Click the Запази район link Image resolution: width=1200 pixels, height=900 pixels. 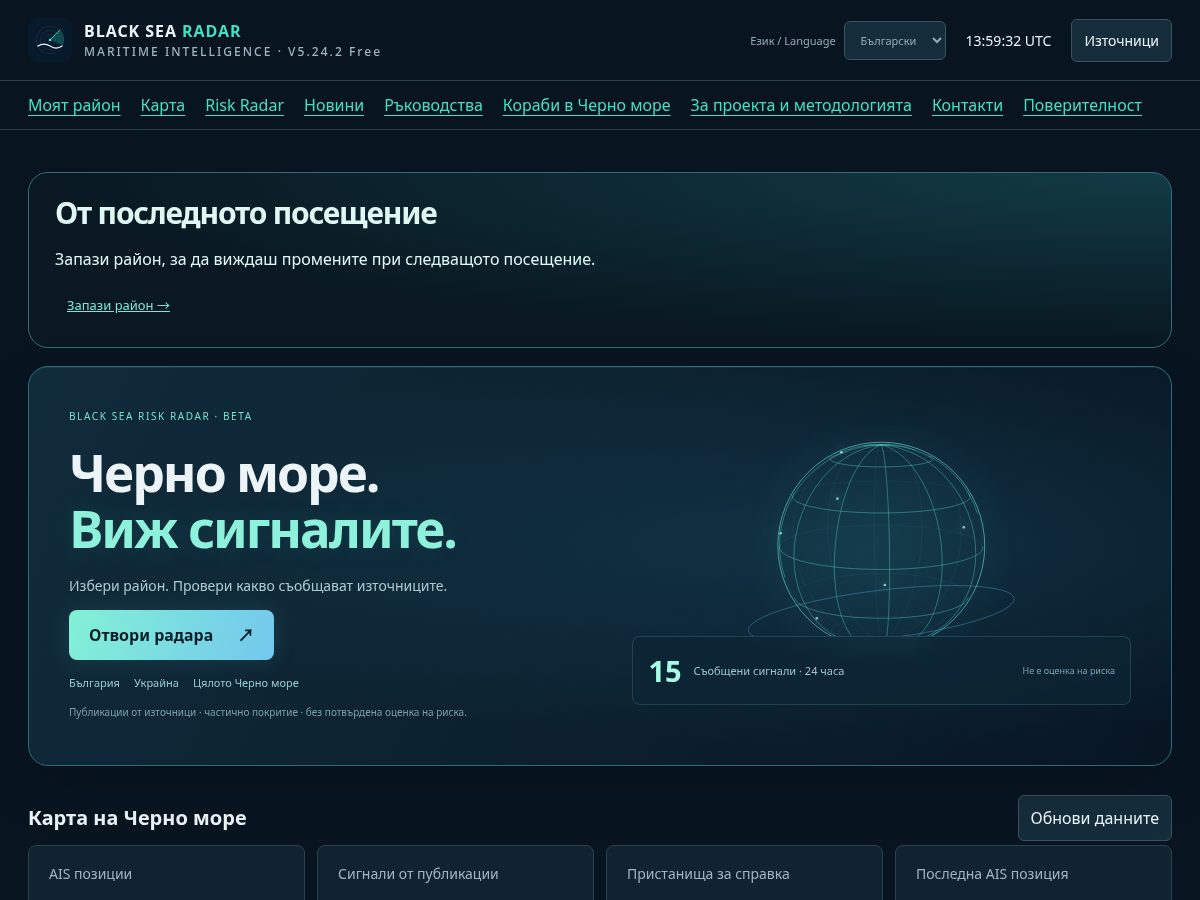coord(118,306)
